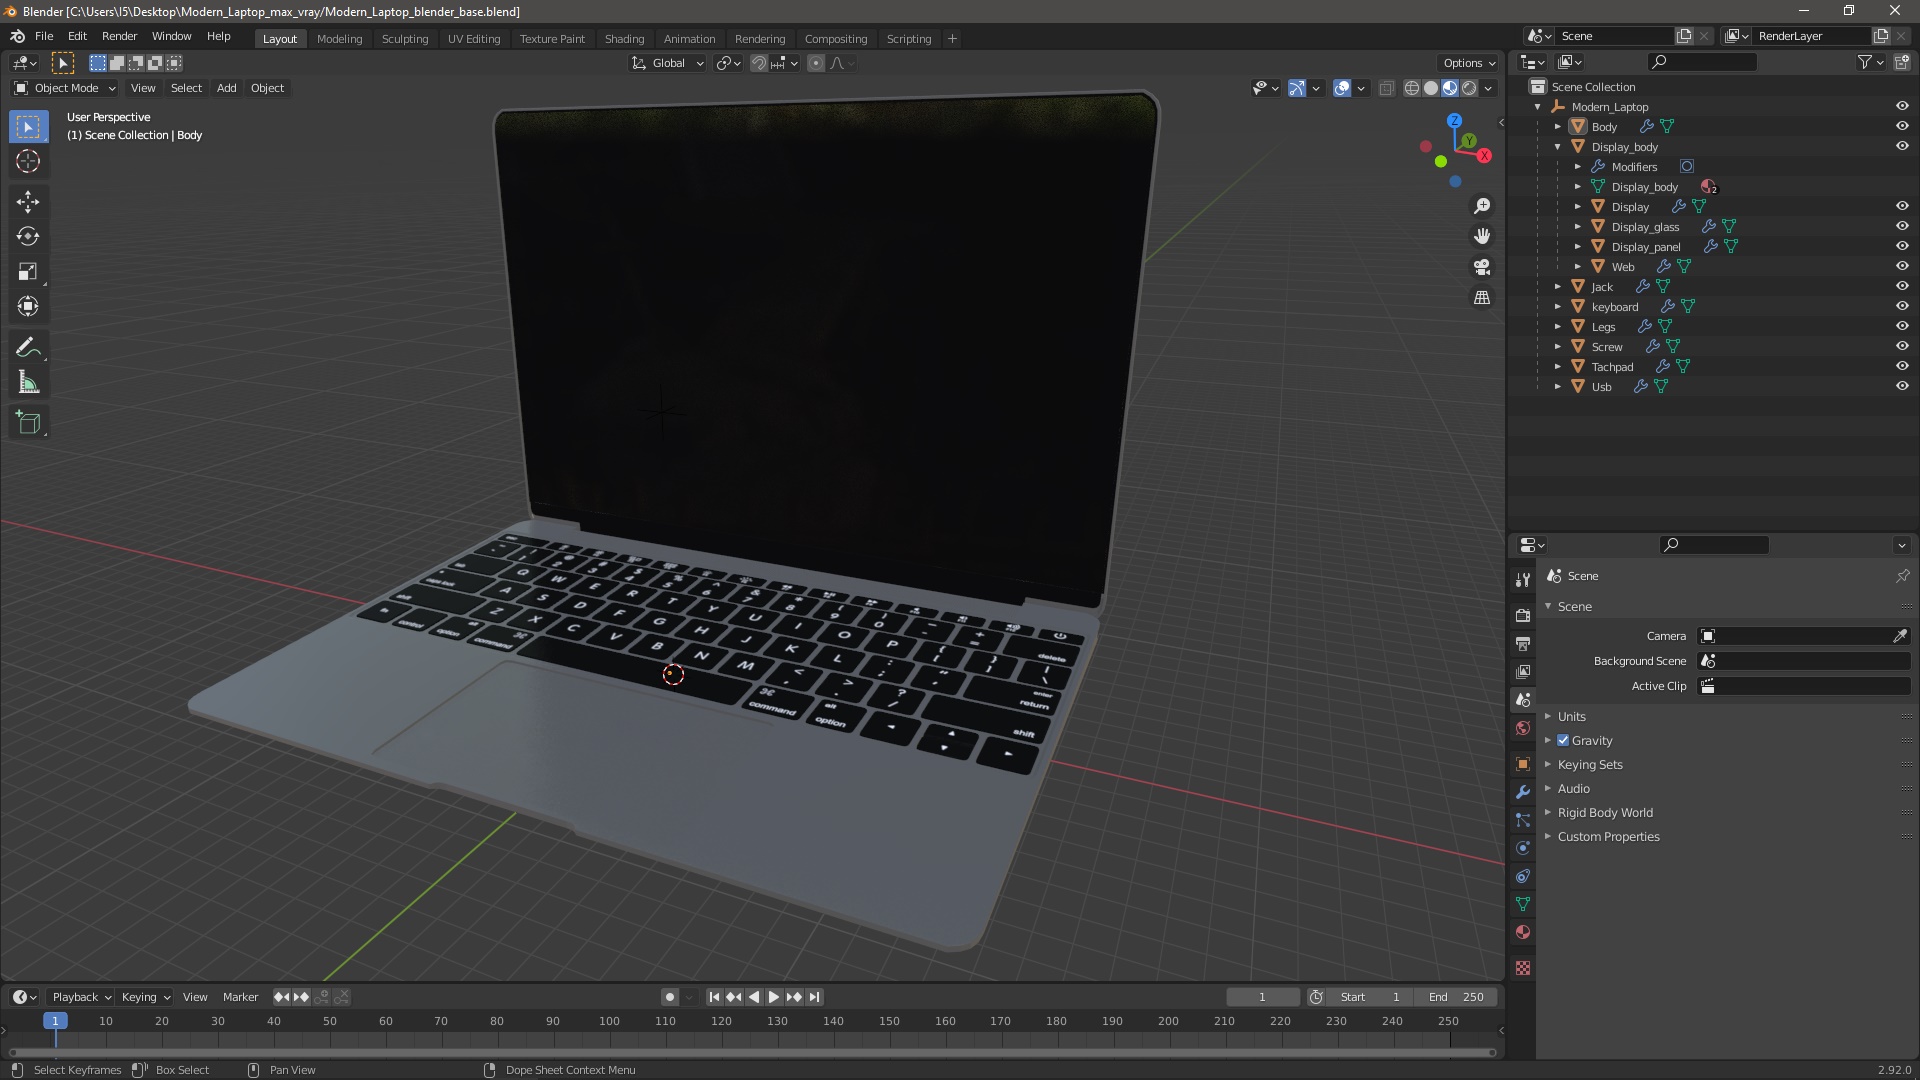
Task: Select the Add Cube tool
Action: [28, 423]
